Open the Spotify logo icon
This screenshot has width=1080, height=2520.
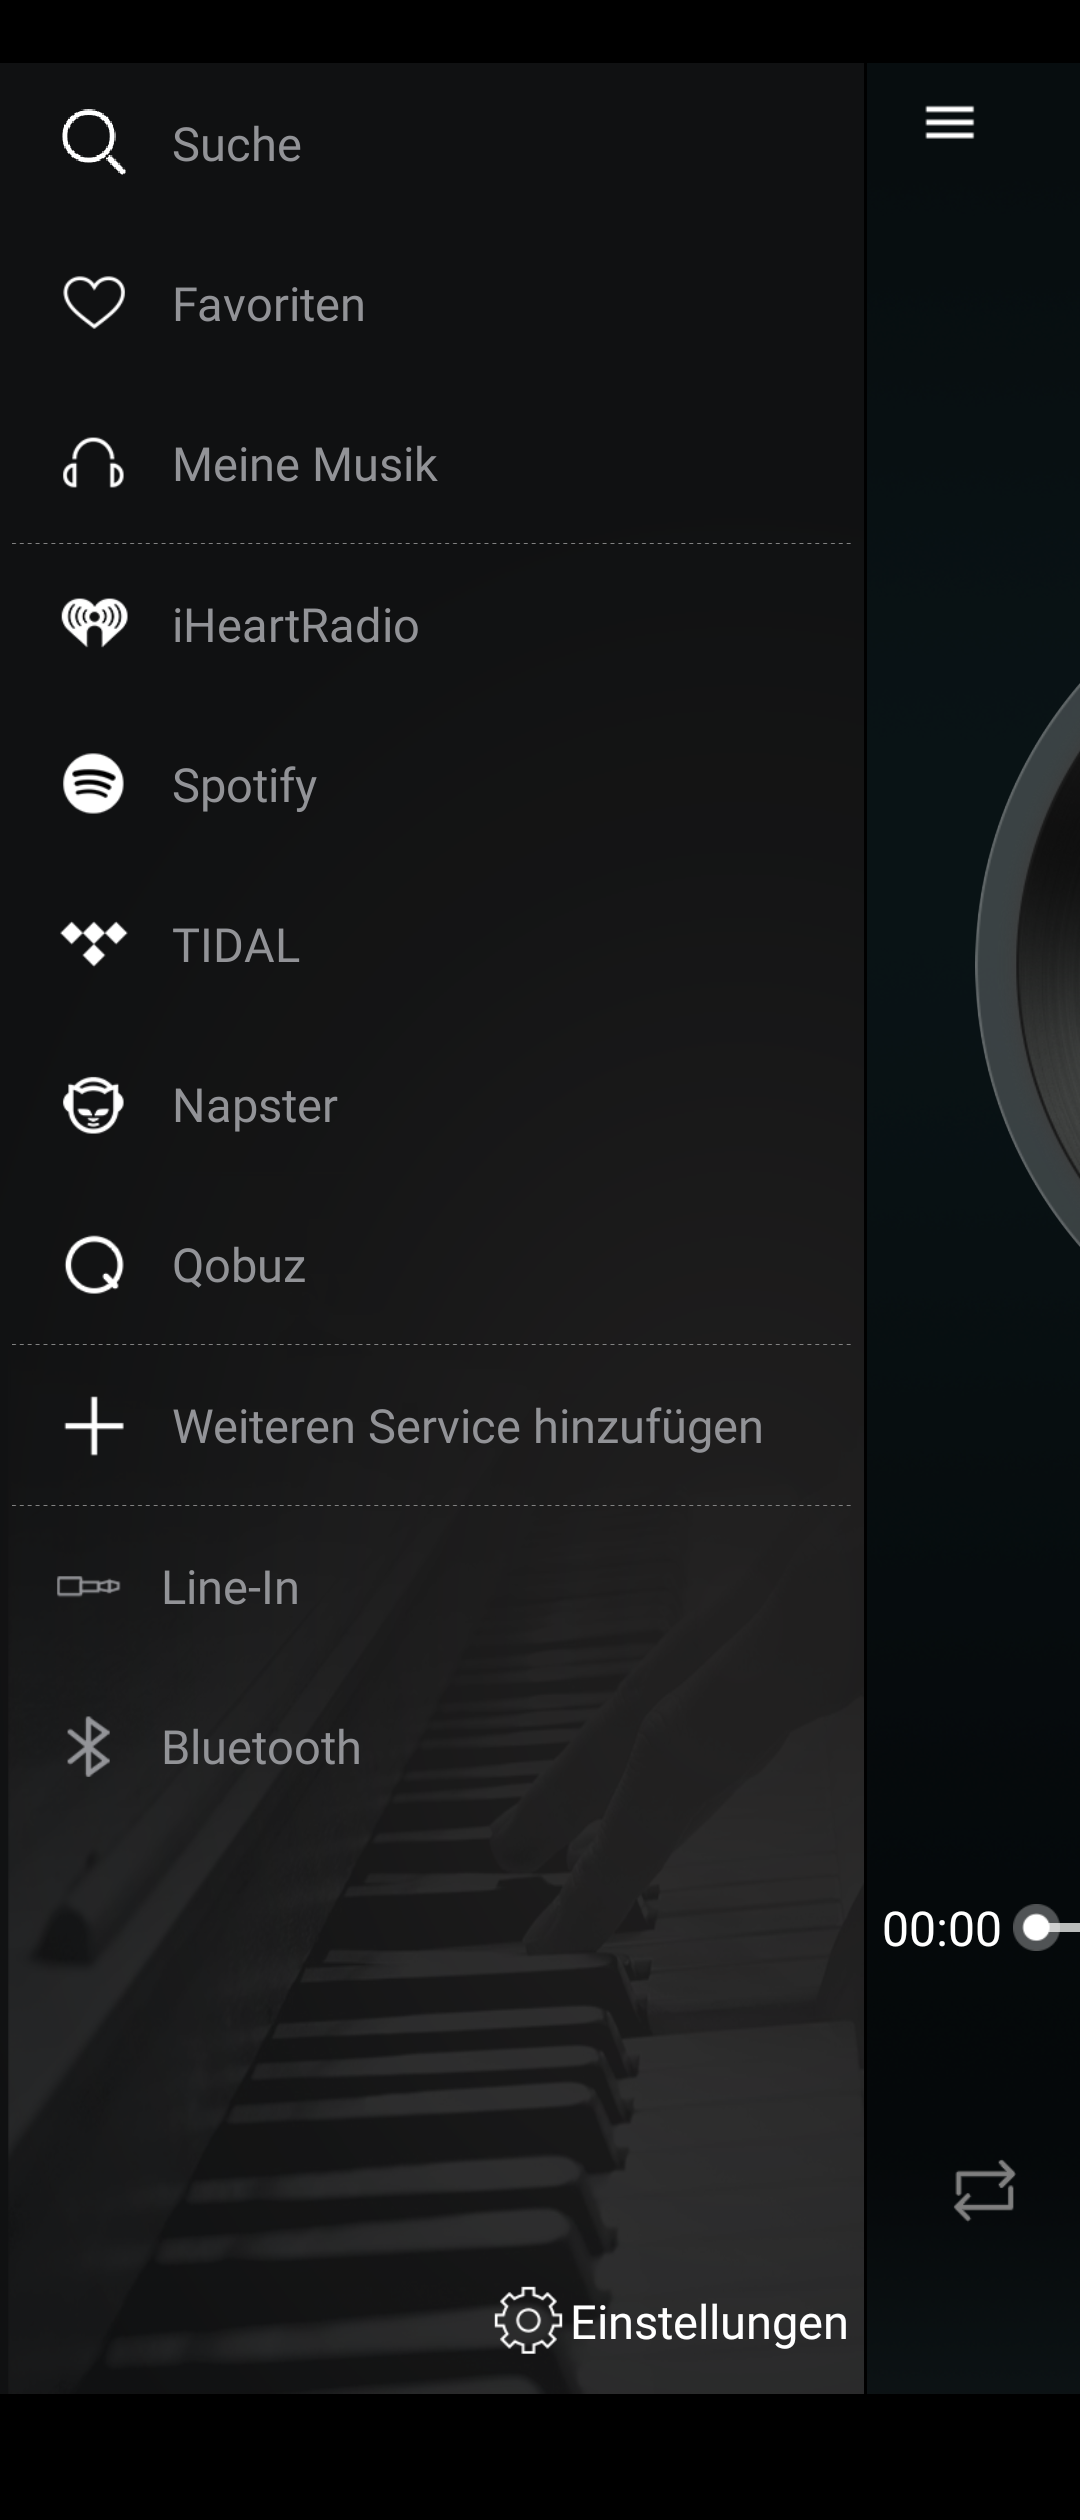[93, 784]
